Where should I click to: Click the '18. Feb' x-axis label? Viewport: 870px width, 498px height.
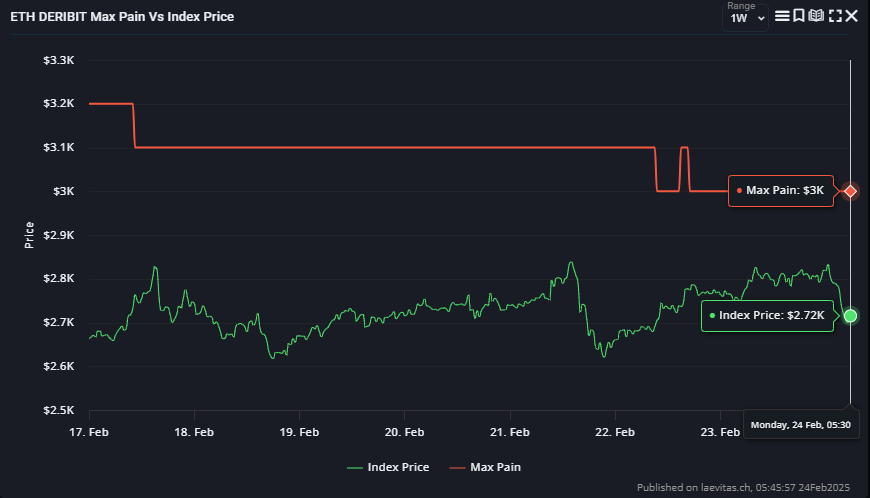(194, 433)
